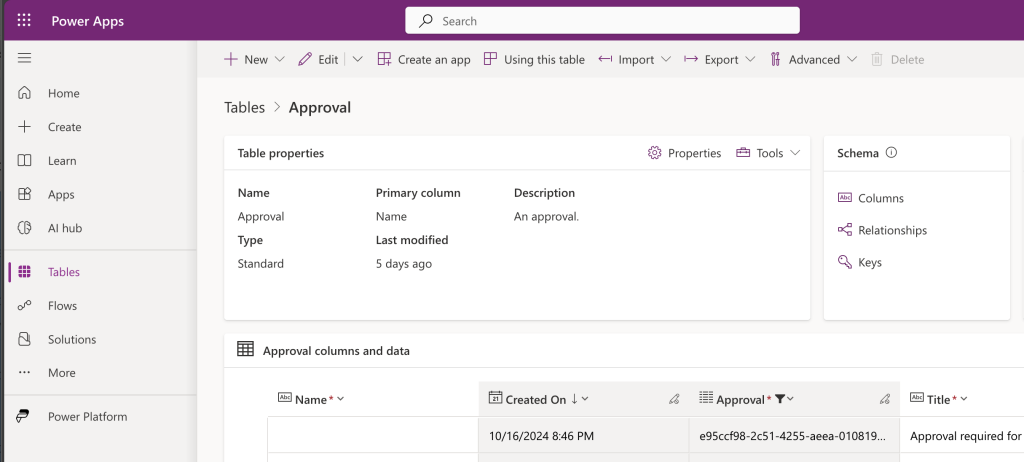
Task: Open the Tools dropdown in Table properties
Action: click(x=768, y=153)
